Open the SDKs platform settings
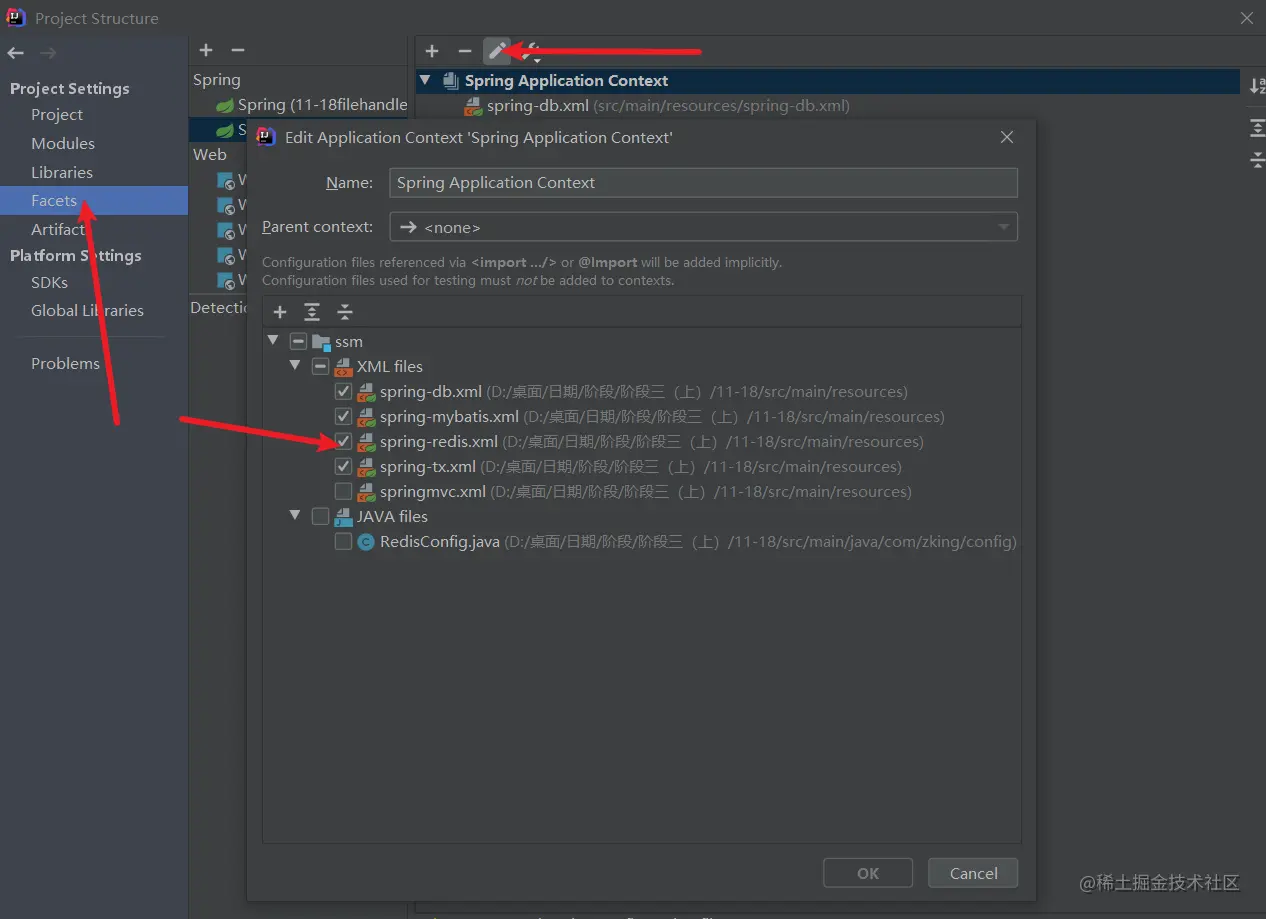 tap(49, 283)
